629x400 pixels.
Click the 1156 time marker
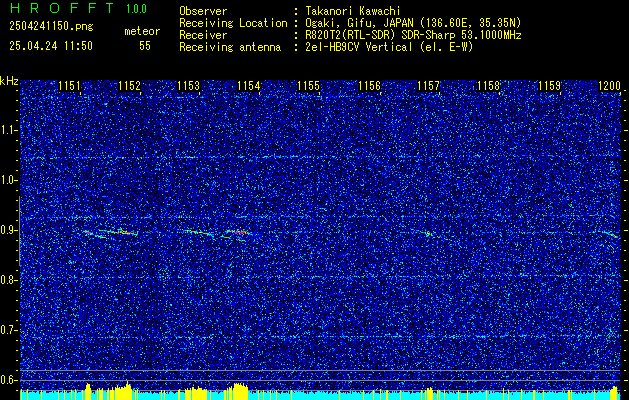click(x=369, y=86)
